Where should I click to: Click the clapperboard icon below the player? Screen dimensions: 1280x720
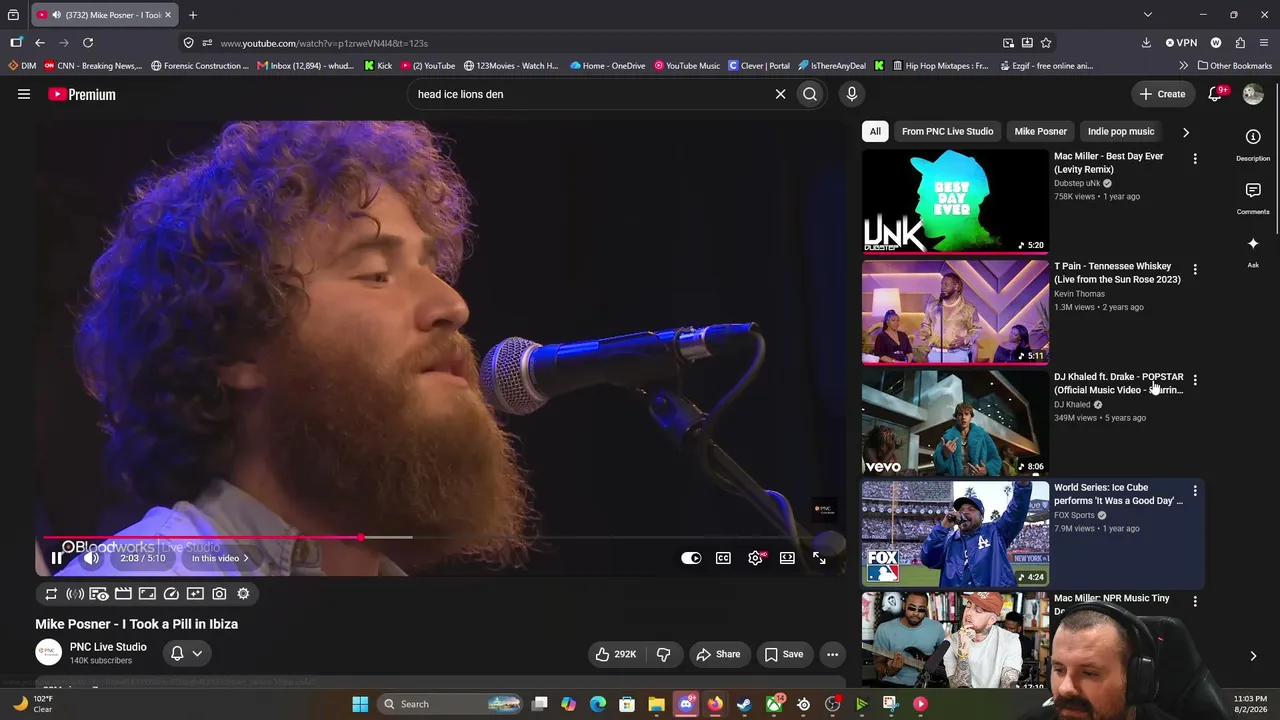coord(123,594)
